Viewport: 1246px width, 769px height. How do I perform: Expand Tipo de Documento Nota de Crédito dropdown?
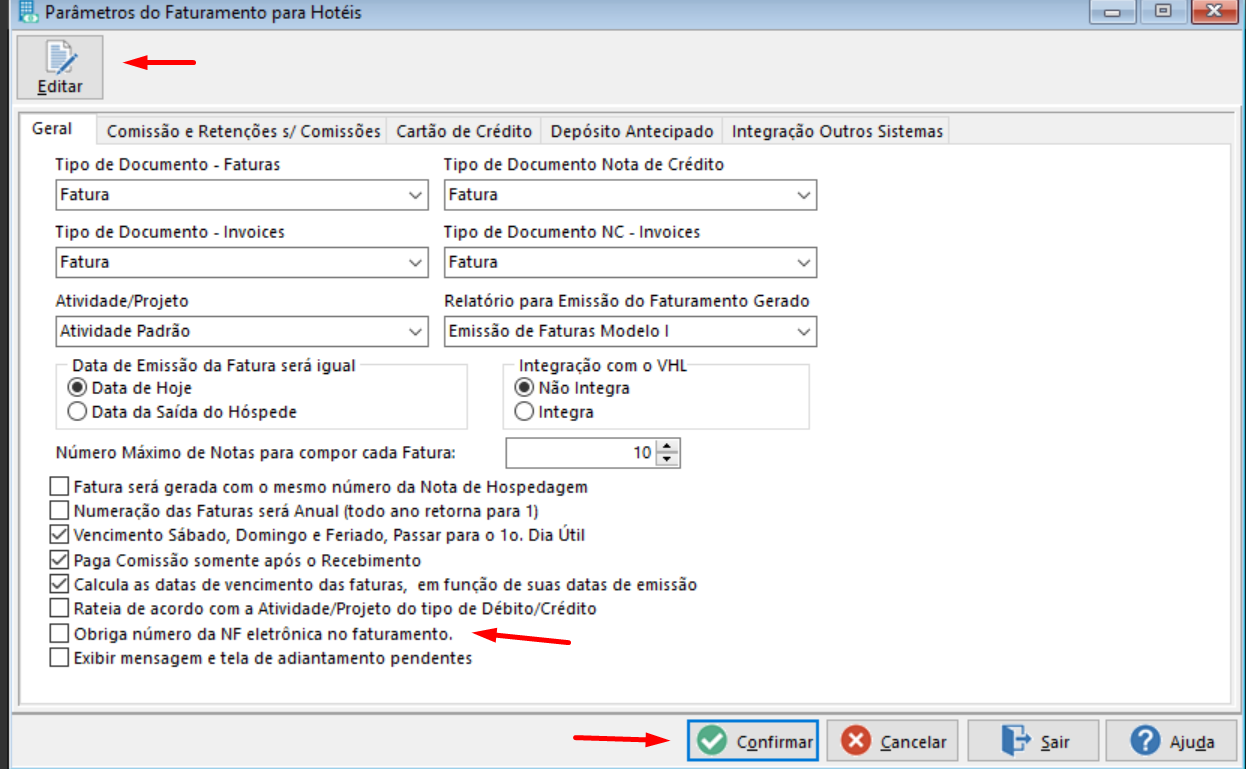pyautogui.click(x=804, y=195)
